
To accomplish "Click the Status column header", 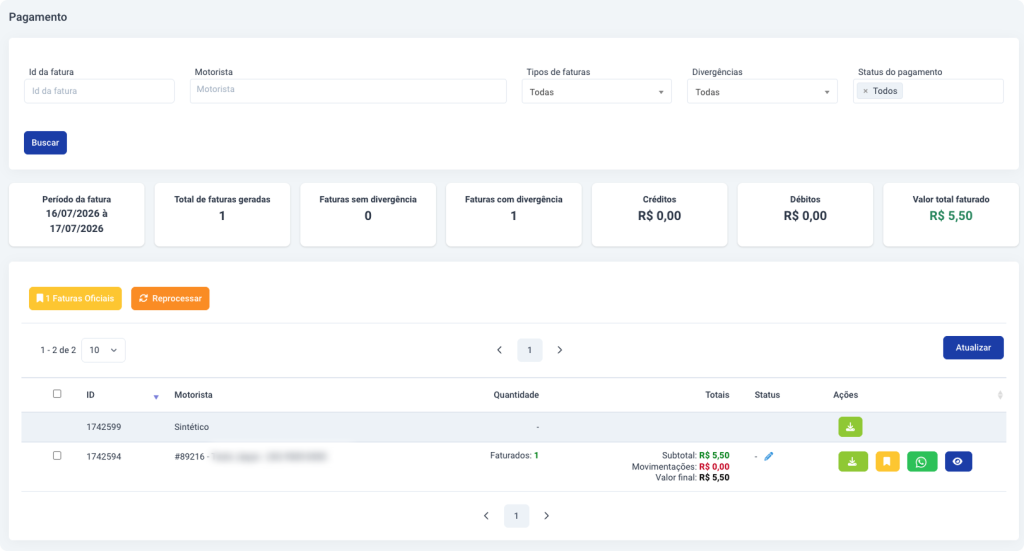I will pyautogui.click(x=767, y=395).
